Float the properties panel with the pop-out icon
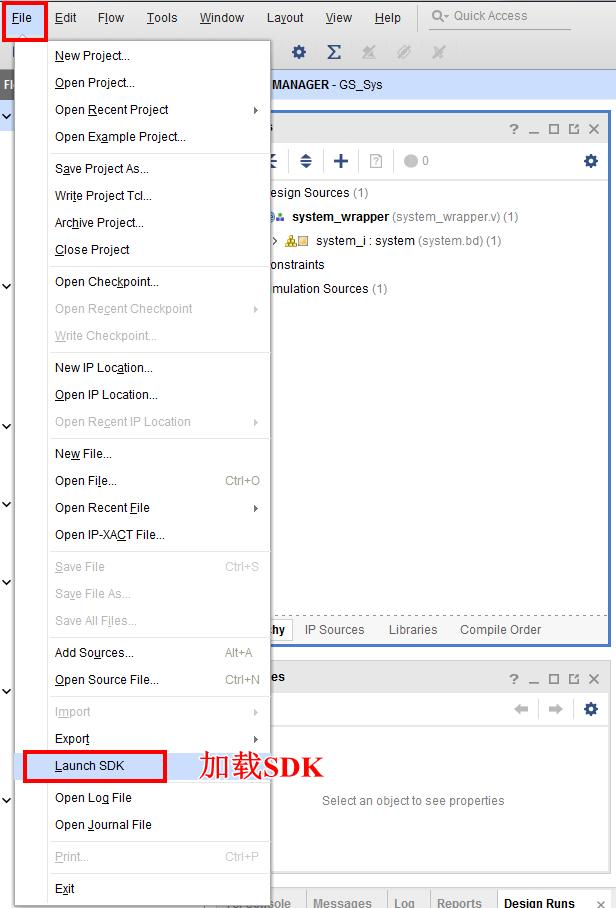This screenshot has width=616, height=908. [574, 679]
